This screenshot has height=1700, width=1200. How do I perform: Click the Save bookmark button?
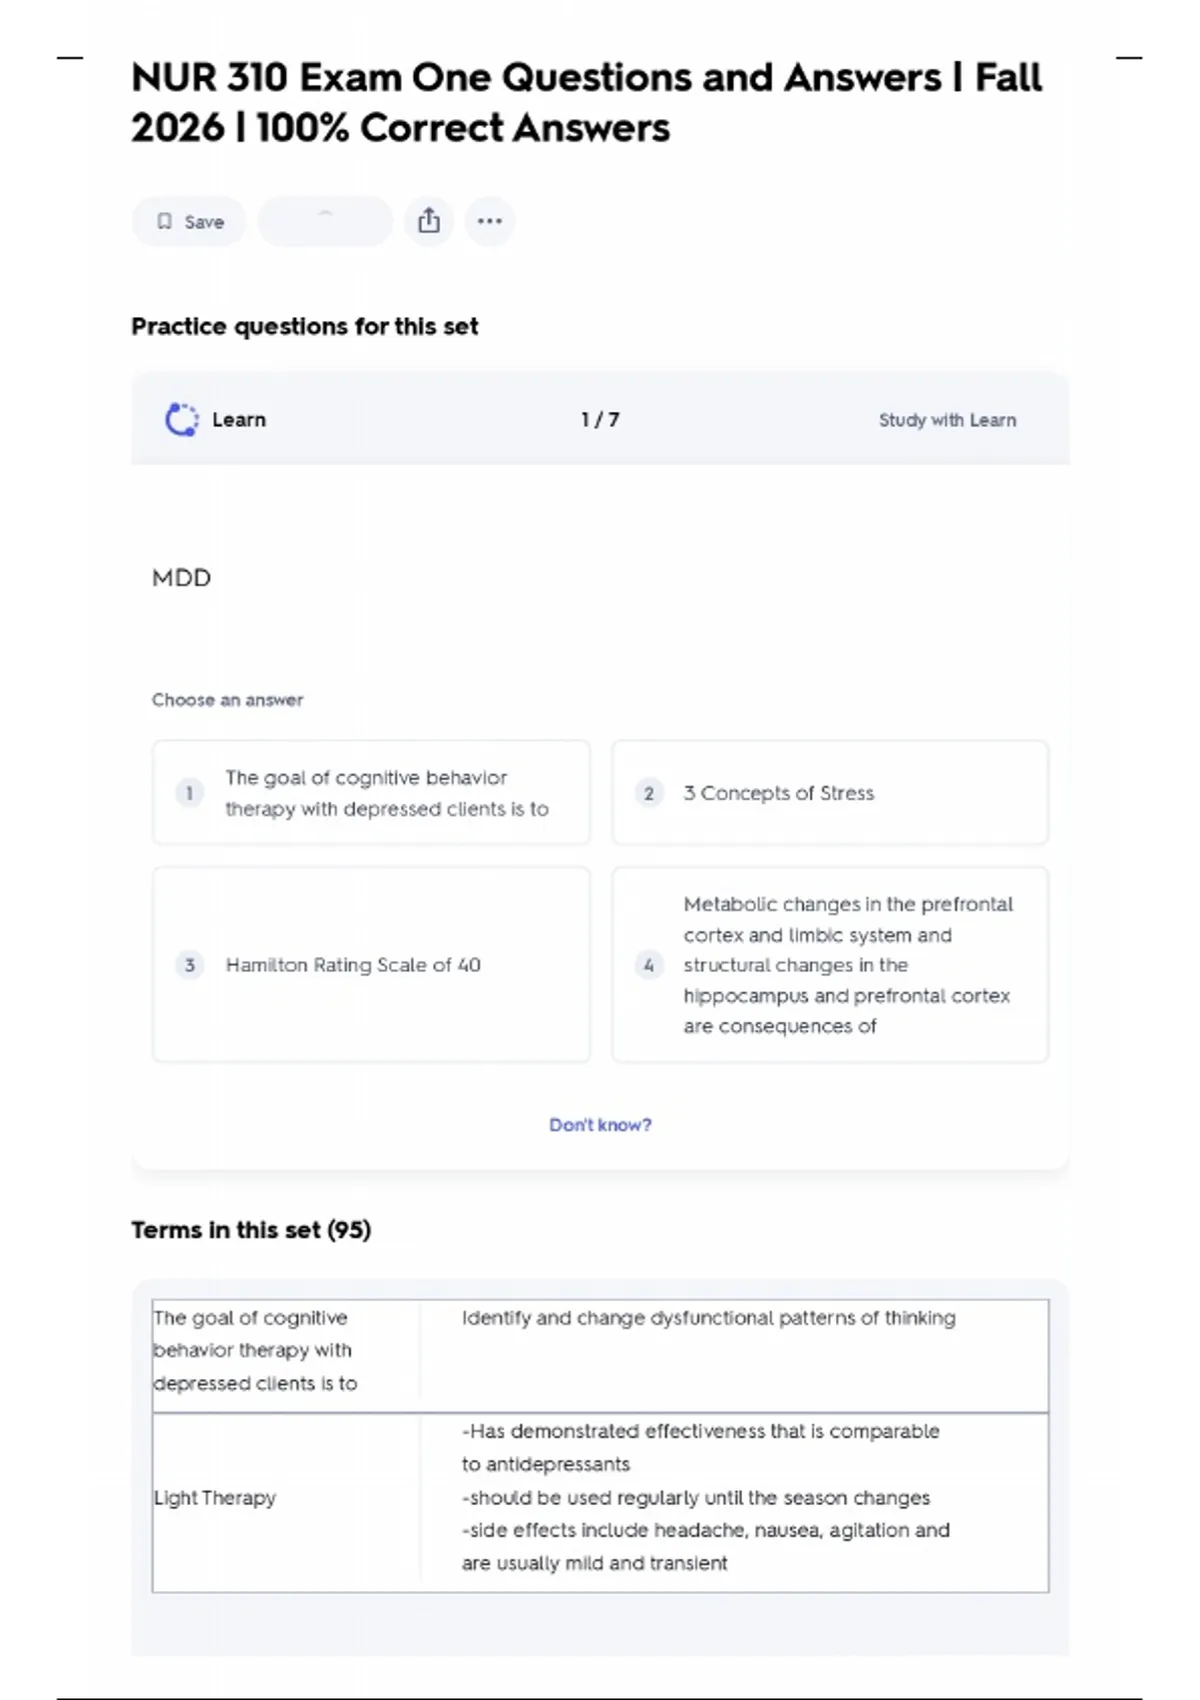(x=189, y=222)
